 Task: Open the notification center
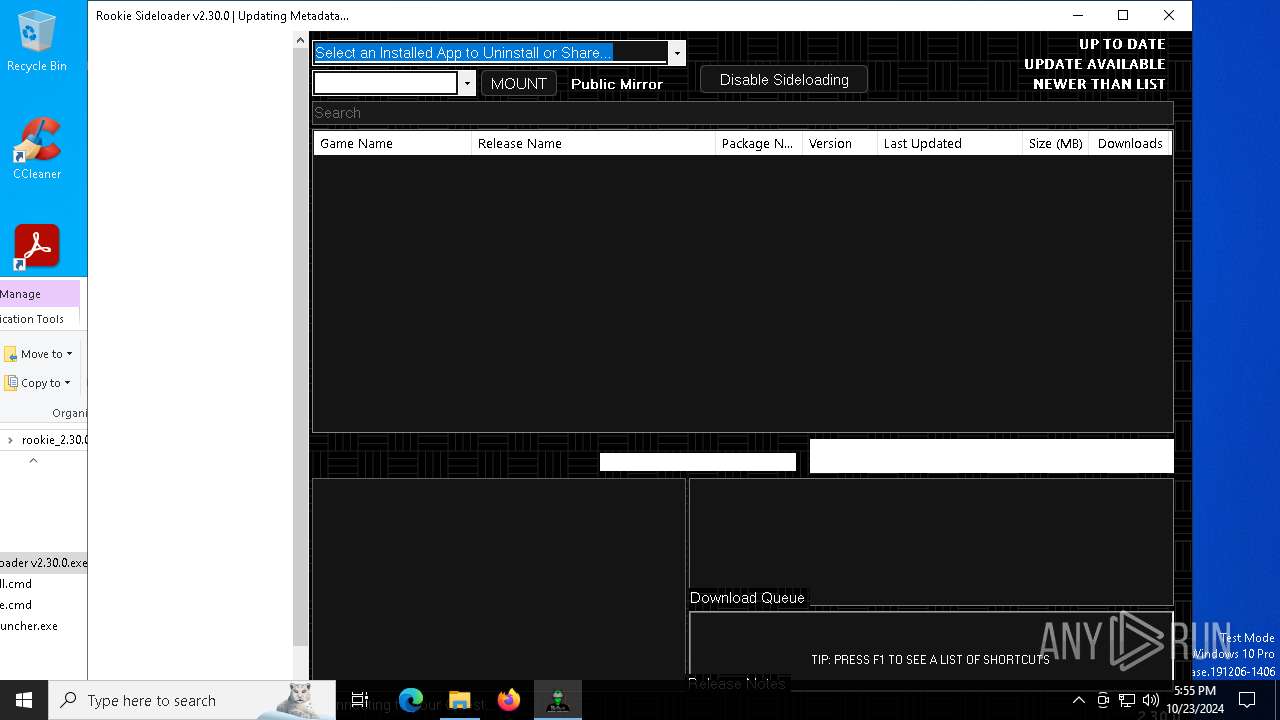tap(1247, 700)
